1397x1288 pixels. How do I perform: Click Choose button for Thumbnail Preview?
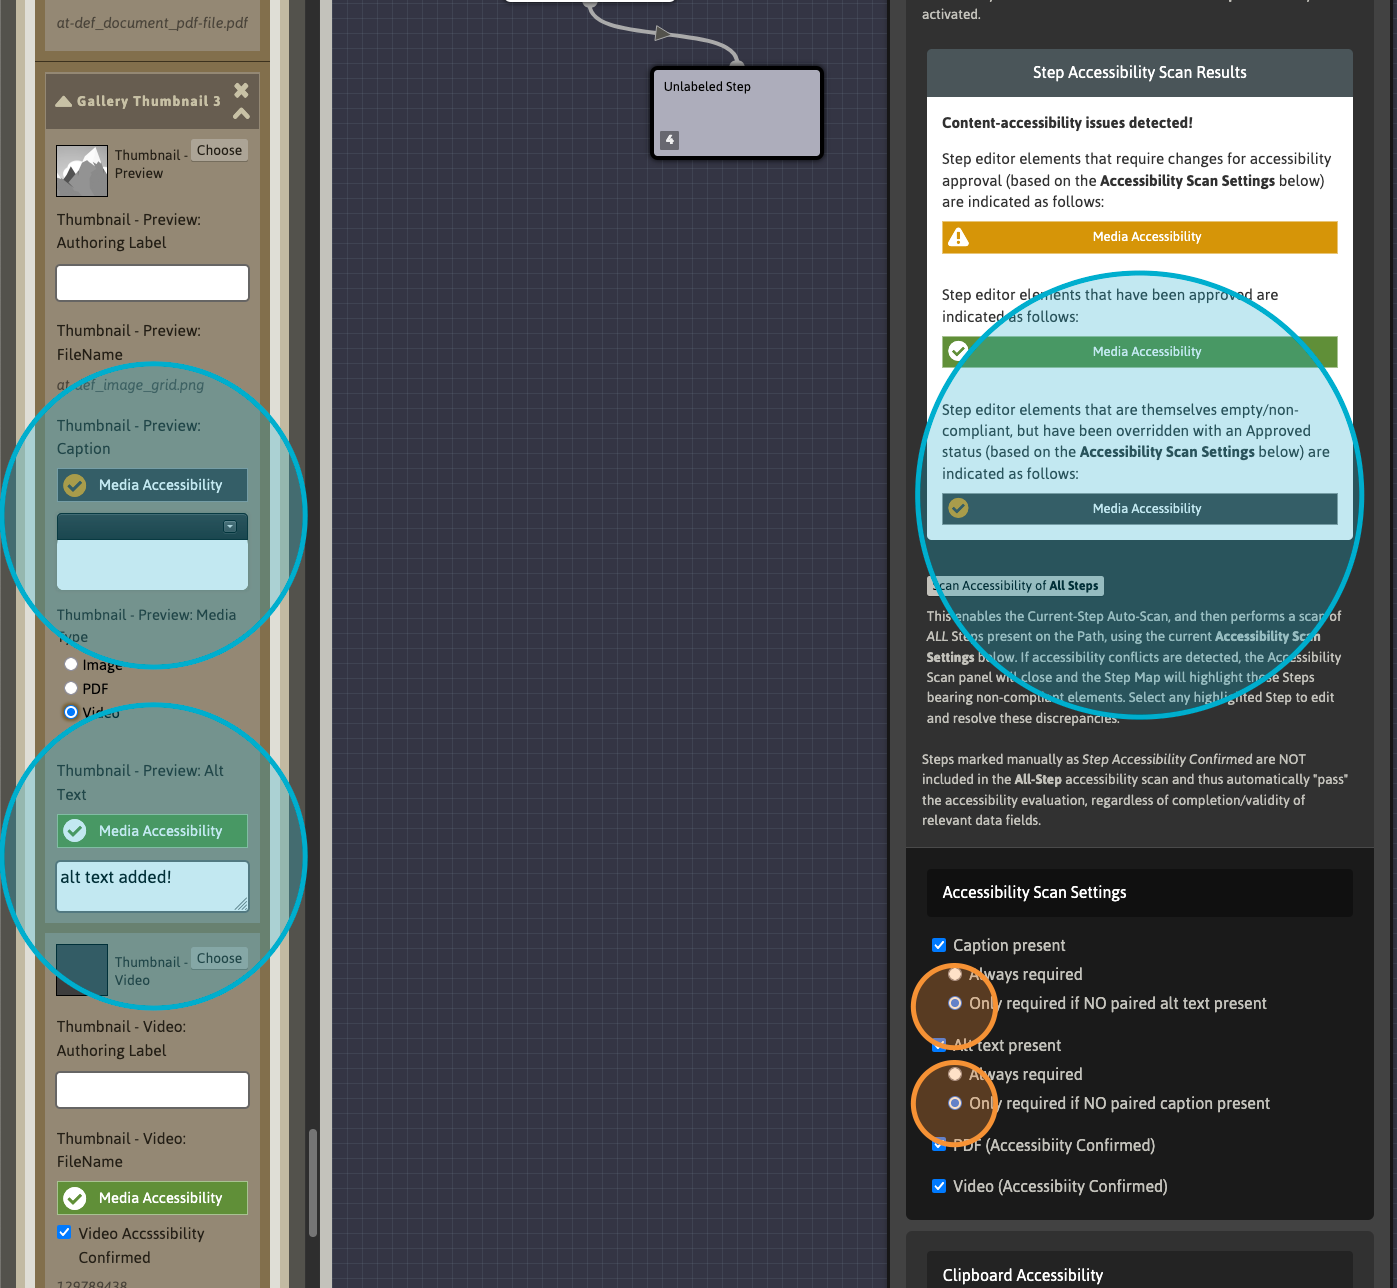[219, 150]
